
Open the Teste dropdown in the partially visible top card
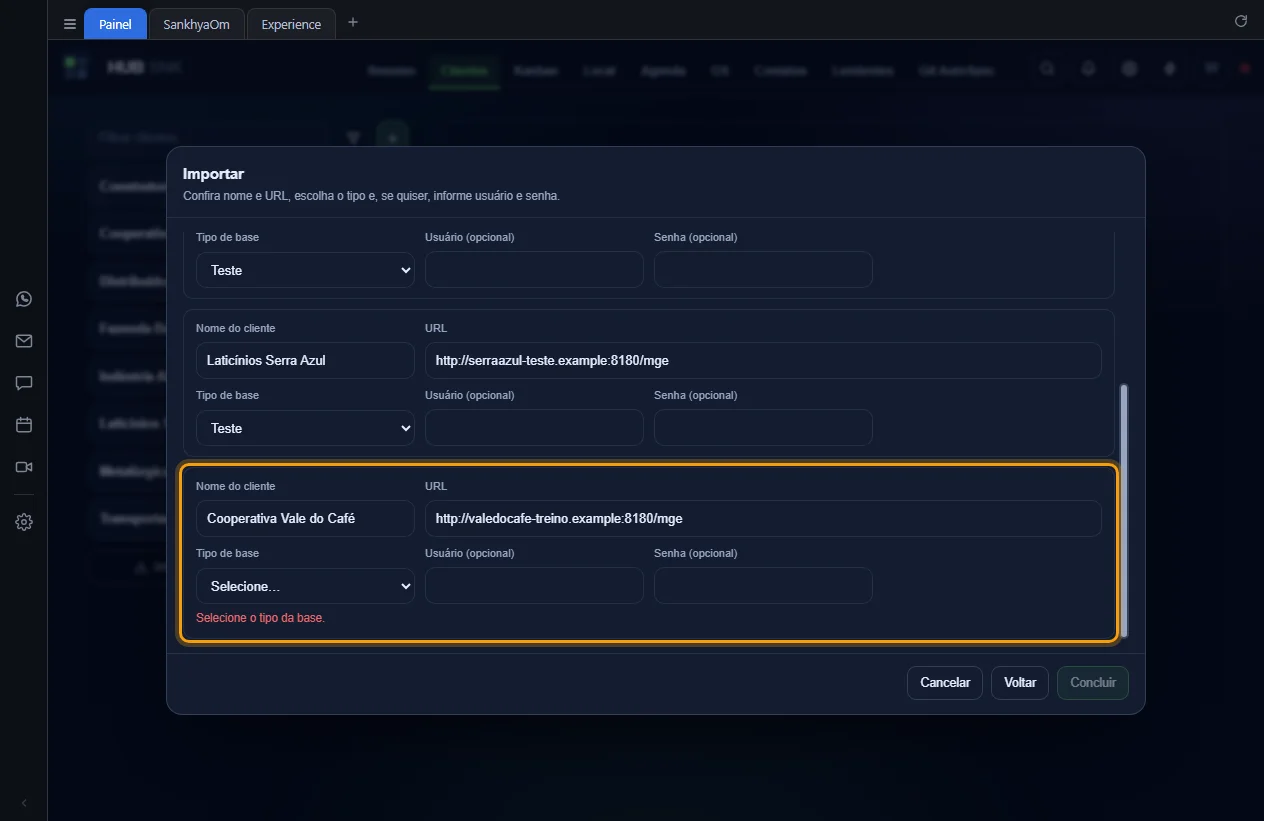[305, 270]
